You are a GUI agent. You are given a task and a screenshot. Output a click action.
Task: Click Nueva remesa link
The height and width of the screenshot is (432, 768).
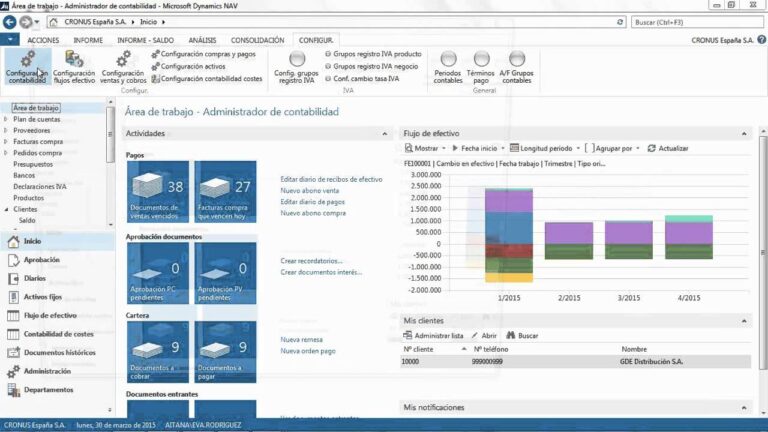(301, 339)
